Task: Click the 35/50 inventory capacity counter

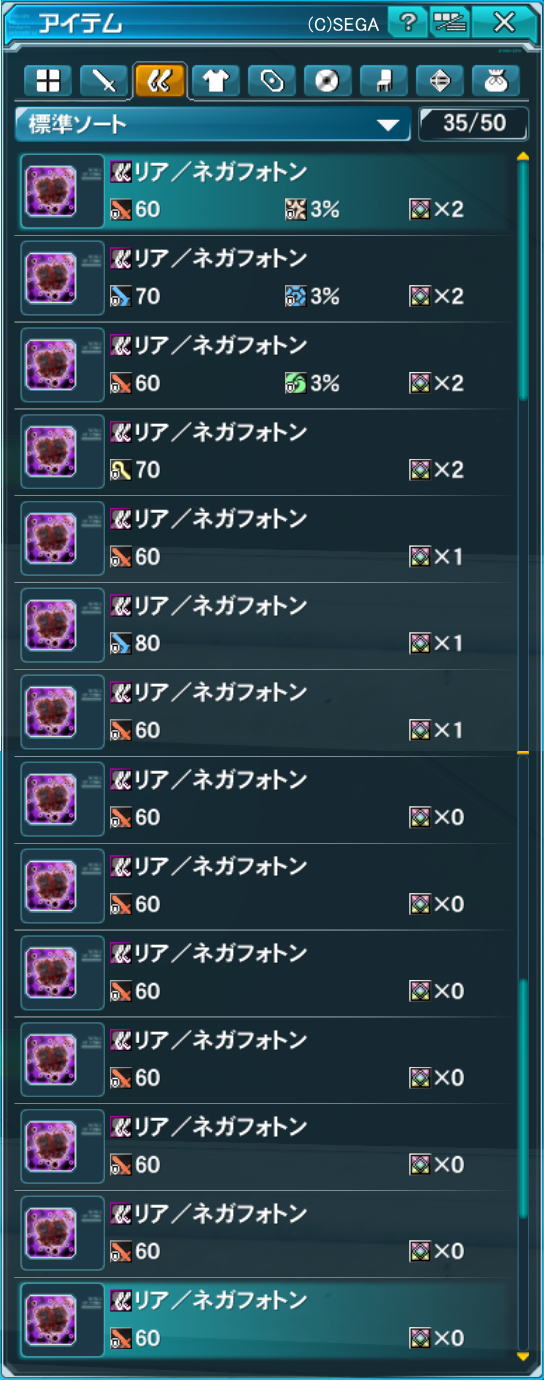Action: coord(474,124)
